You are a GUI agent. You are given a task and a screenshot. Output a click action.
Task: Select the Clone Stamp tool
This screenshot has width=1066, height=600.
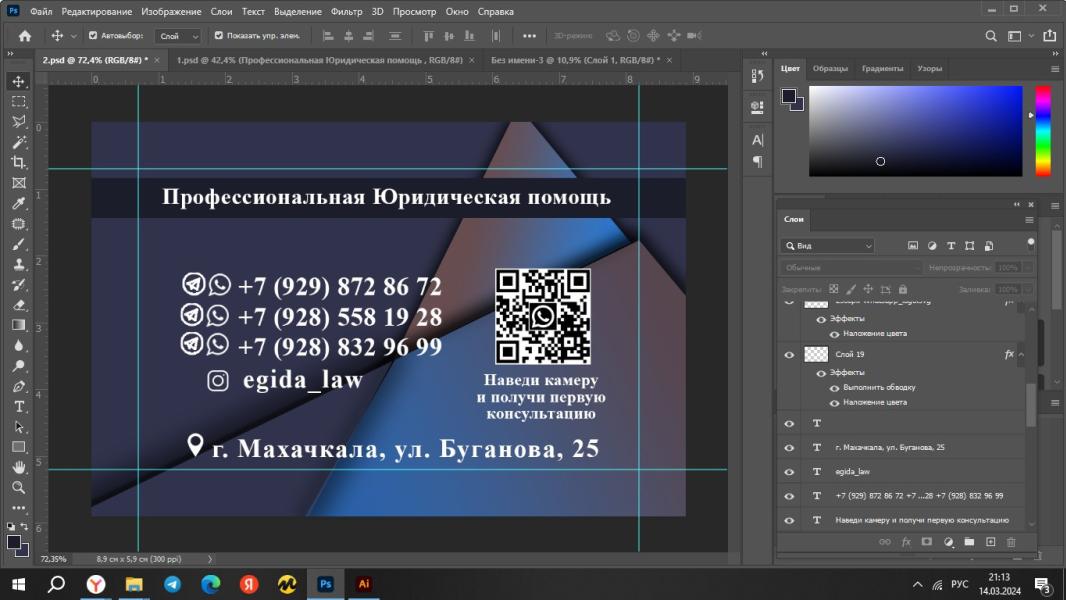18,264
